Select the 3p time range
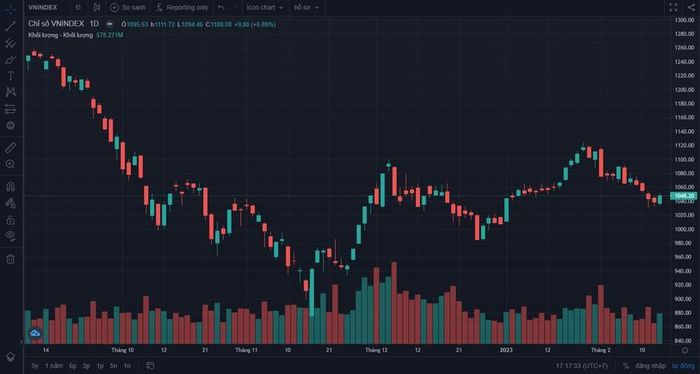This screenshot has height=374, width=700. [x=86, y=366]
